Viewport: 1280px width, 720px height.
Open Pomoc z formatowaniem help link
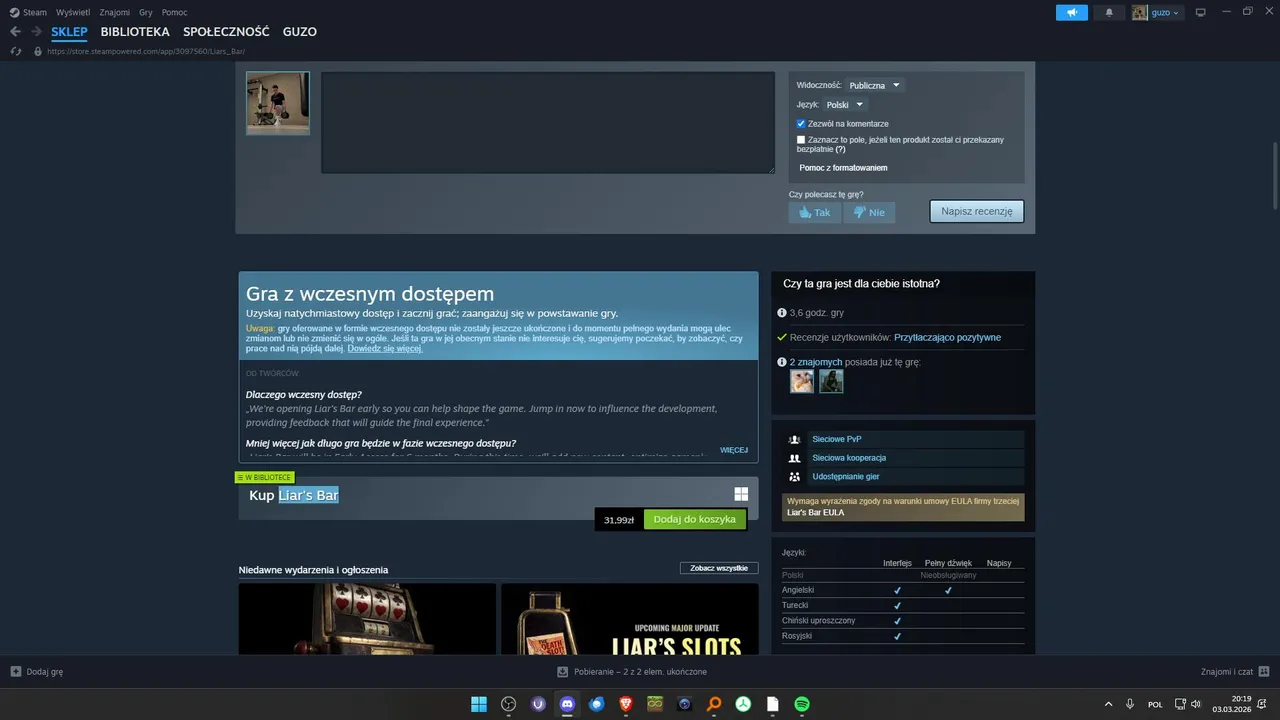click(x=843, y=168)
